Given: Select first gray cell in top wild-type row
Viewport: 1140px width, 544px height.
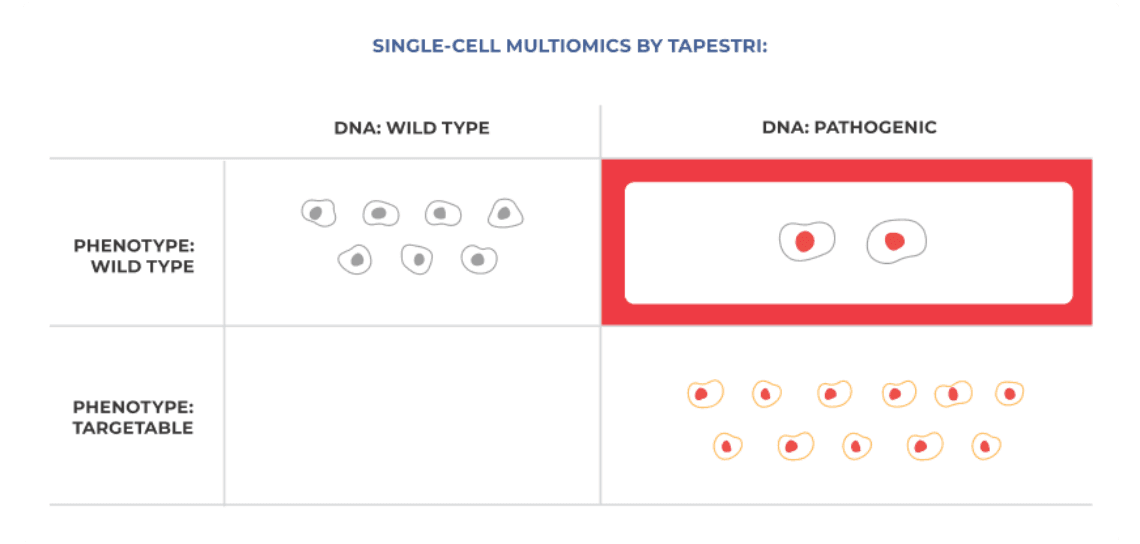Looking at the screenshot, I should click(x=318, y=212).
